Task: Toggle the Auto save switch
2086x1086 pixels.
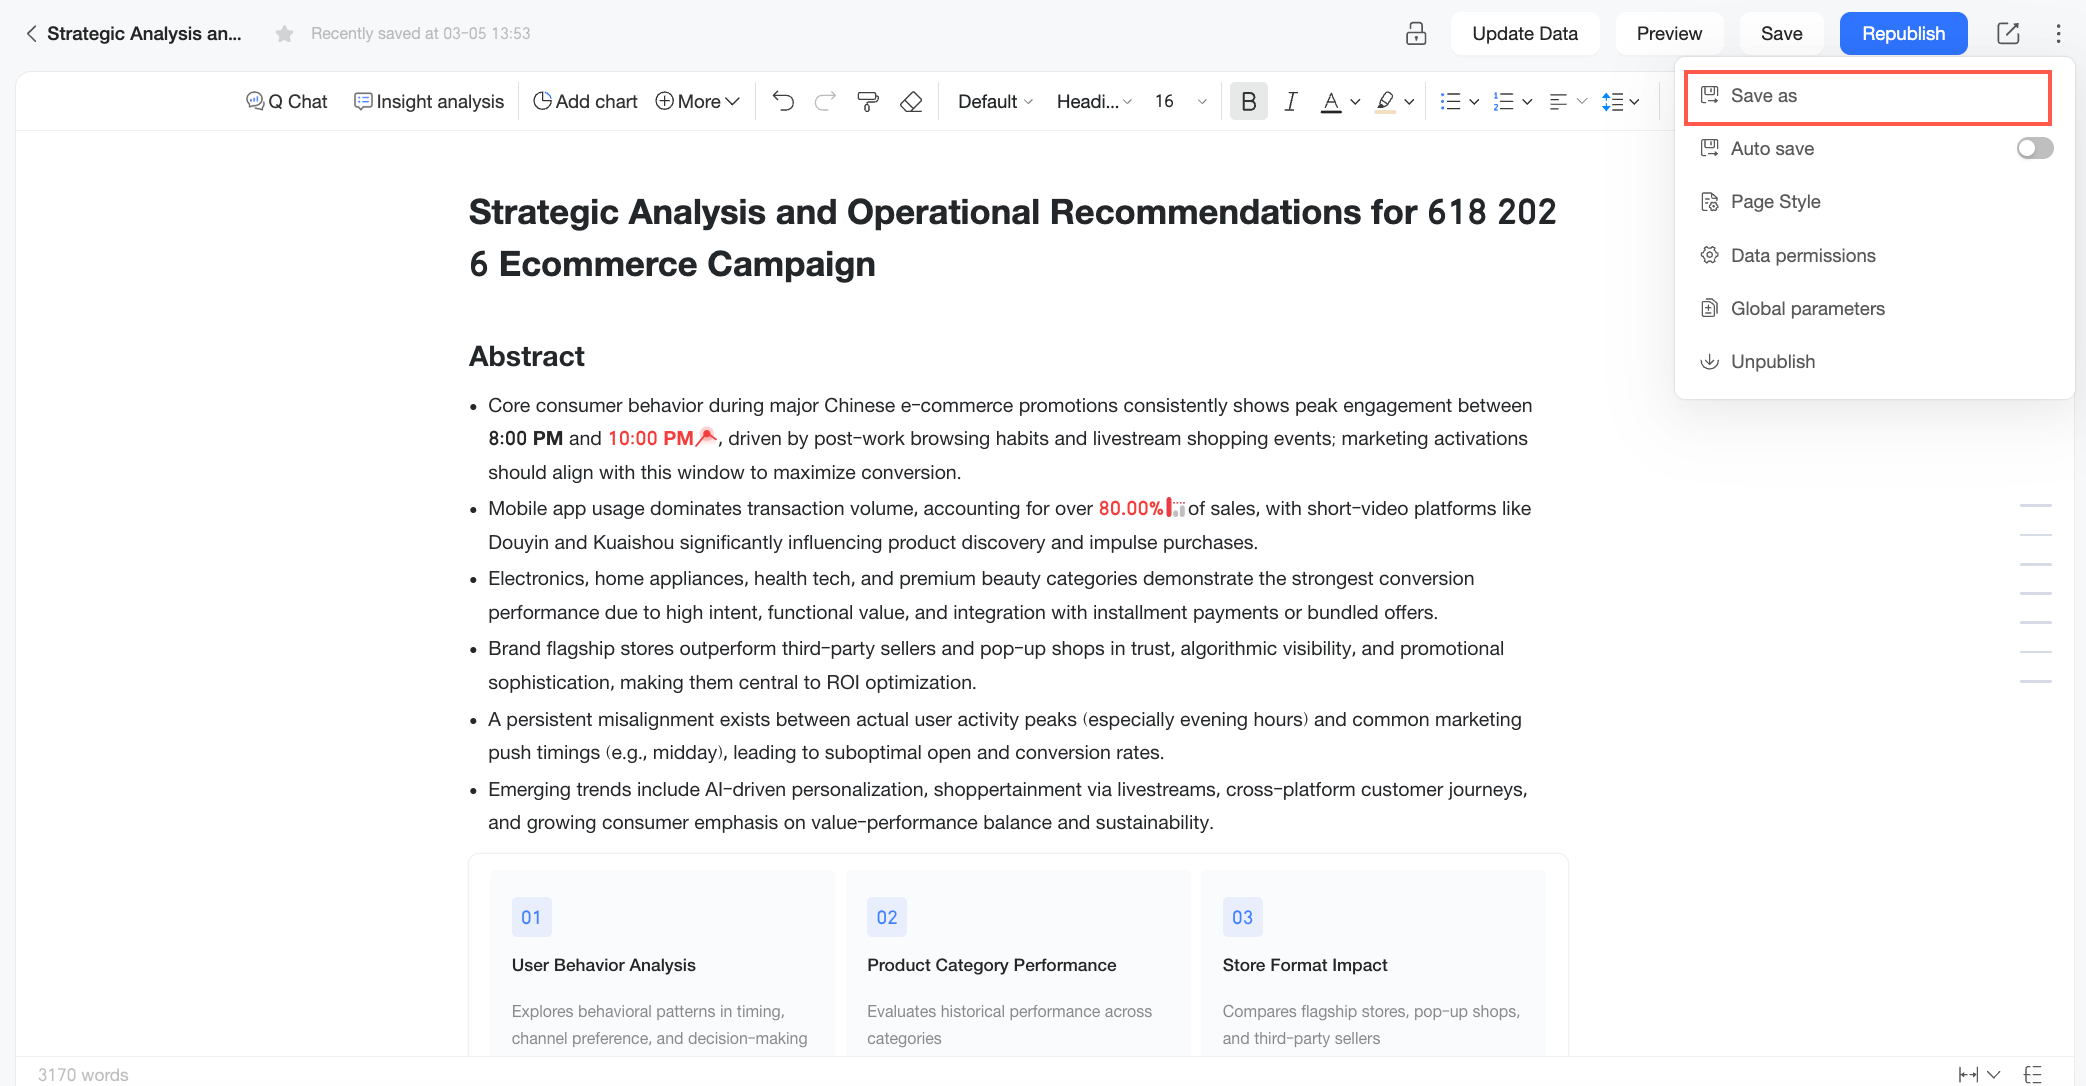Action: (x=2034, y=149)
